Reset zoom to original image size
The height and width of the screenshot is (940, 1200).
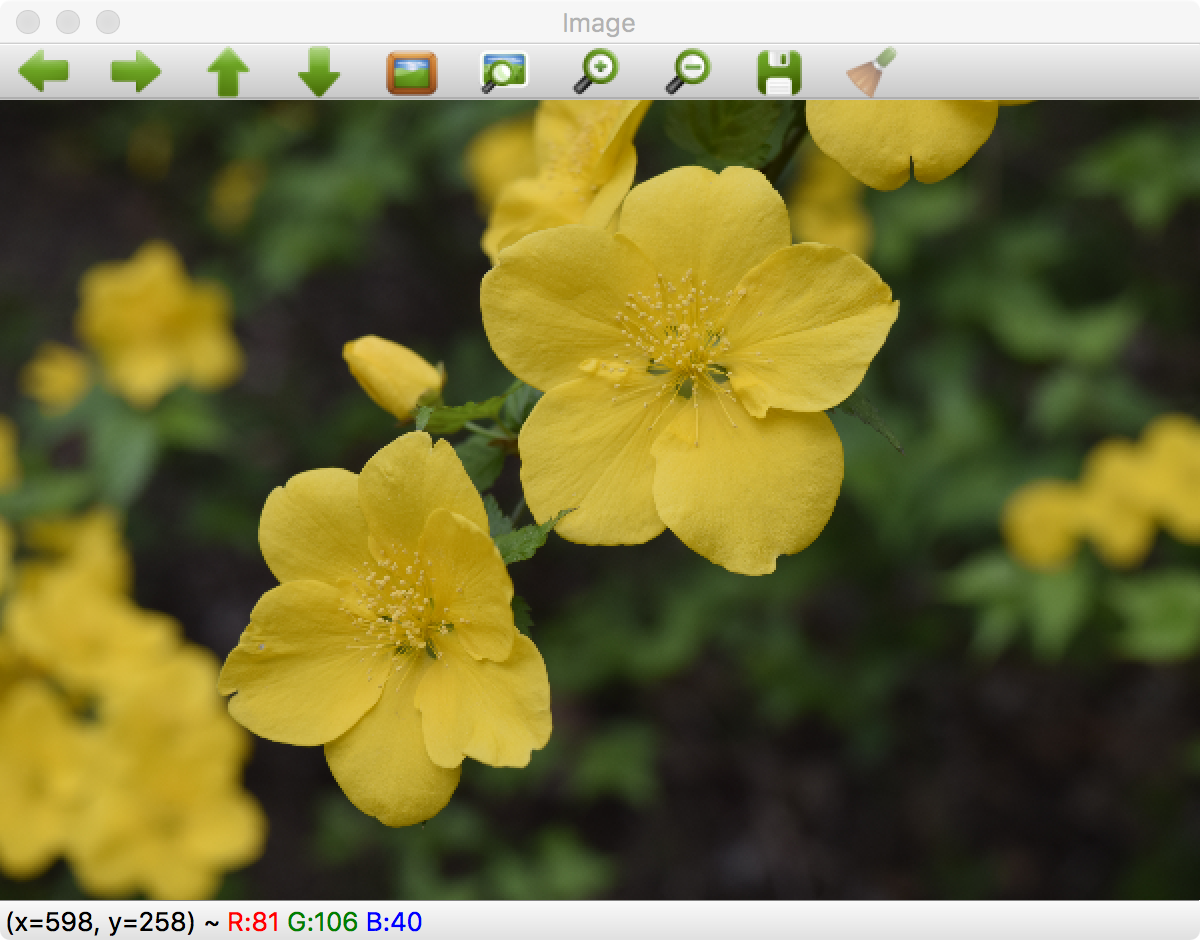pyautogui.click(x=412, y=72)
